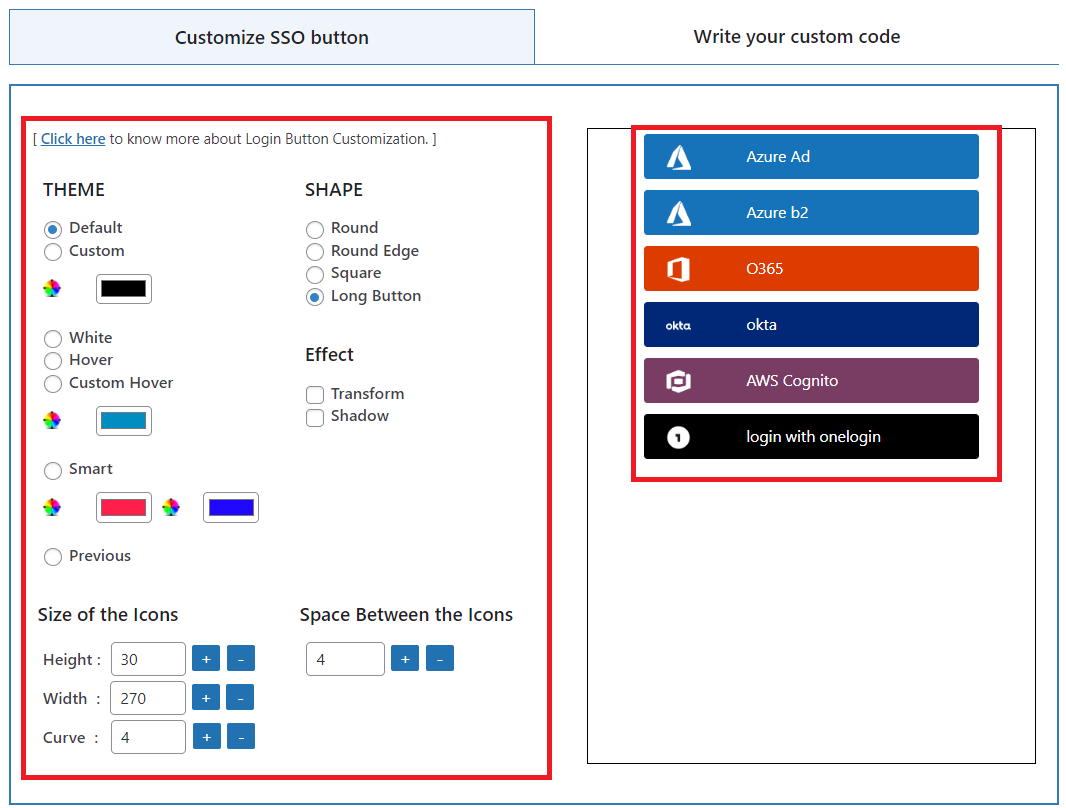This screenshot has height=808, width=1066.
Task: Click the Azure Ad login button
Action: tap(811, 157)
